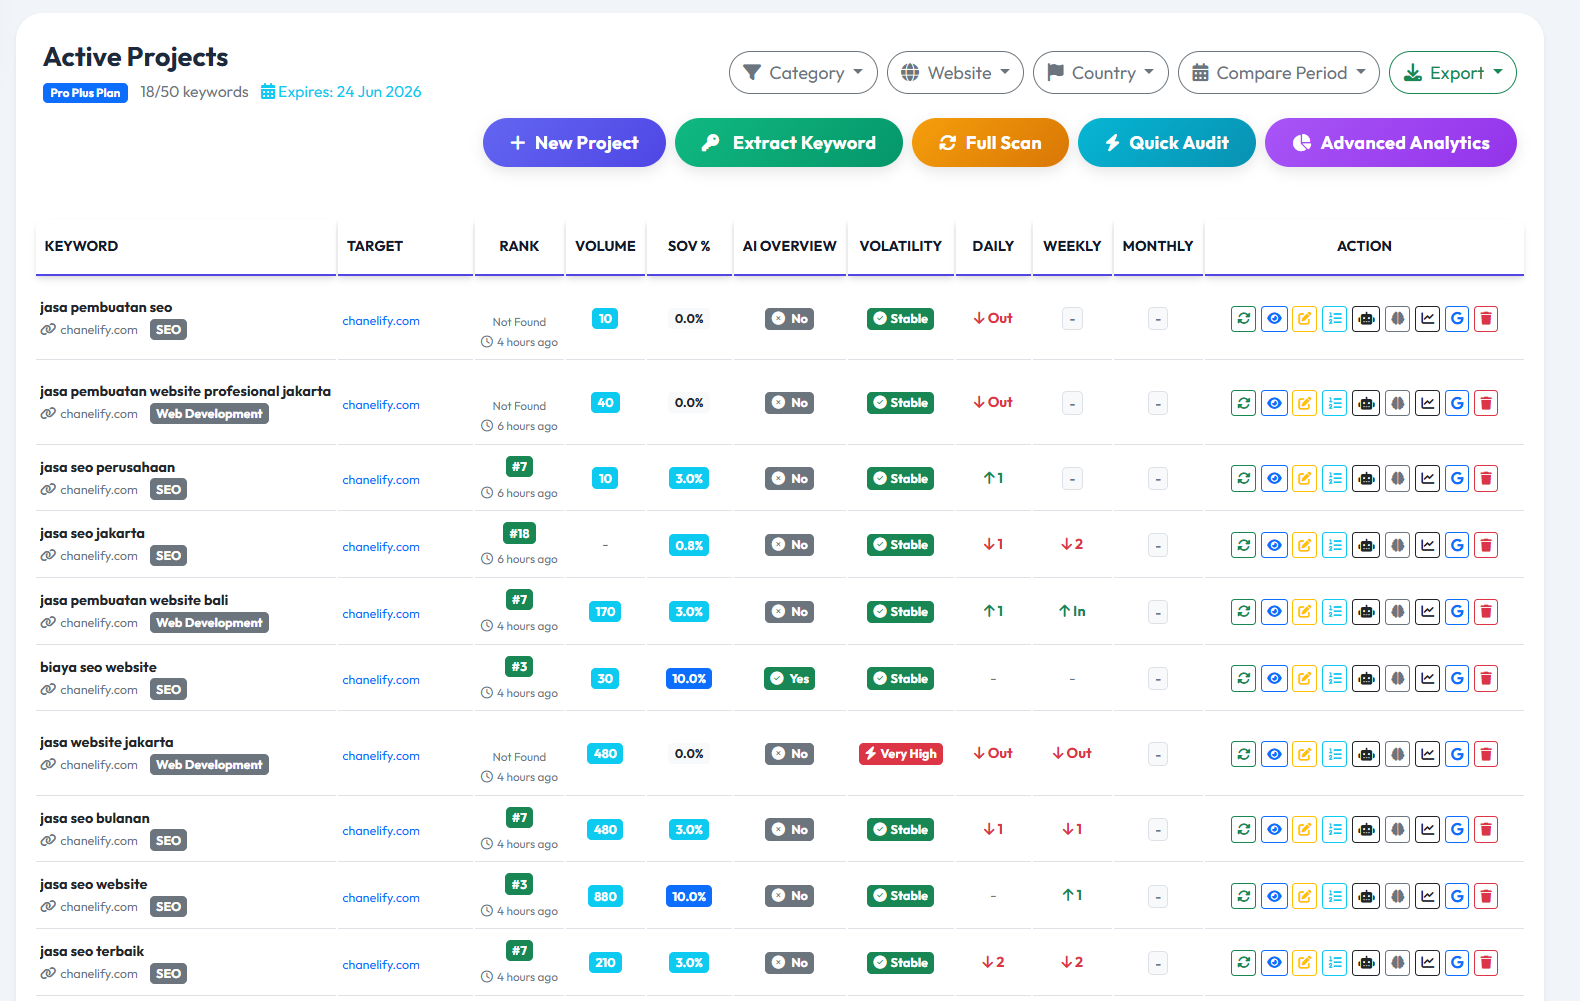
Task: Click the VOLATILITY column header
Action: (900, 246)
